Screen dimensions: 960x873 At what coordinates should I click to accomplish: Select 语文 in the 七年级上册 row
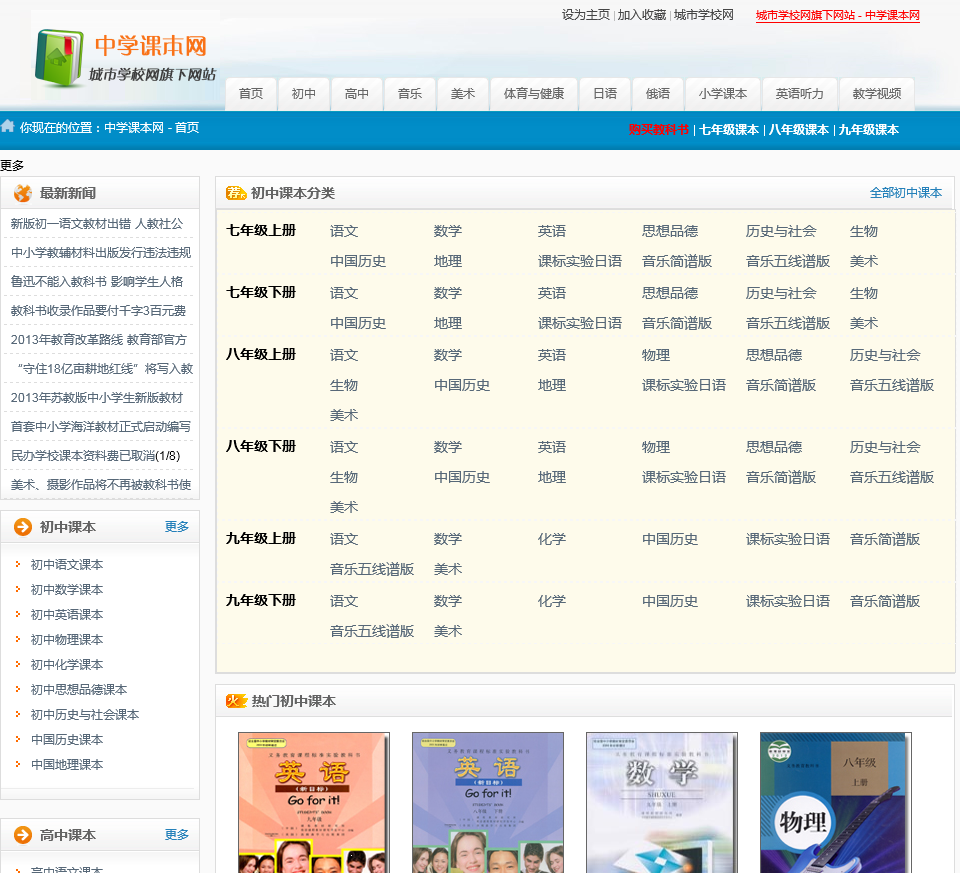tap(343, 231)
